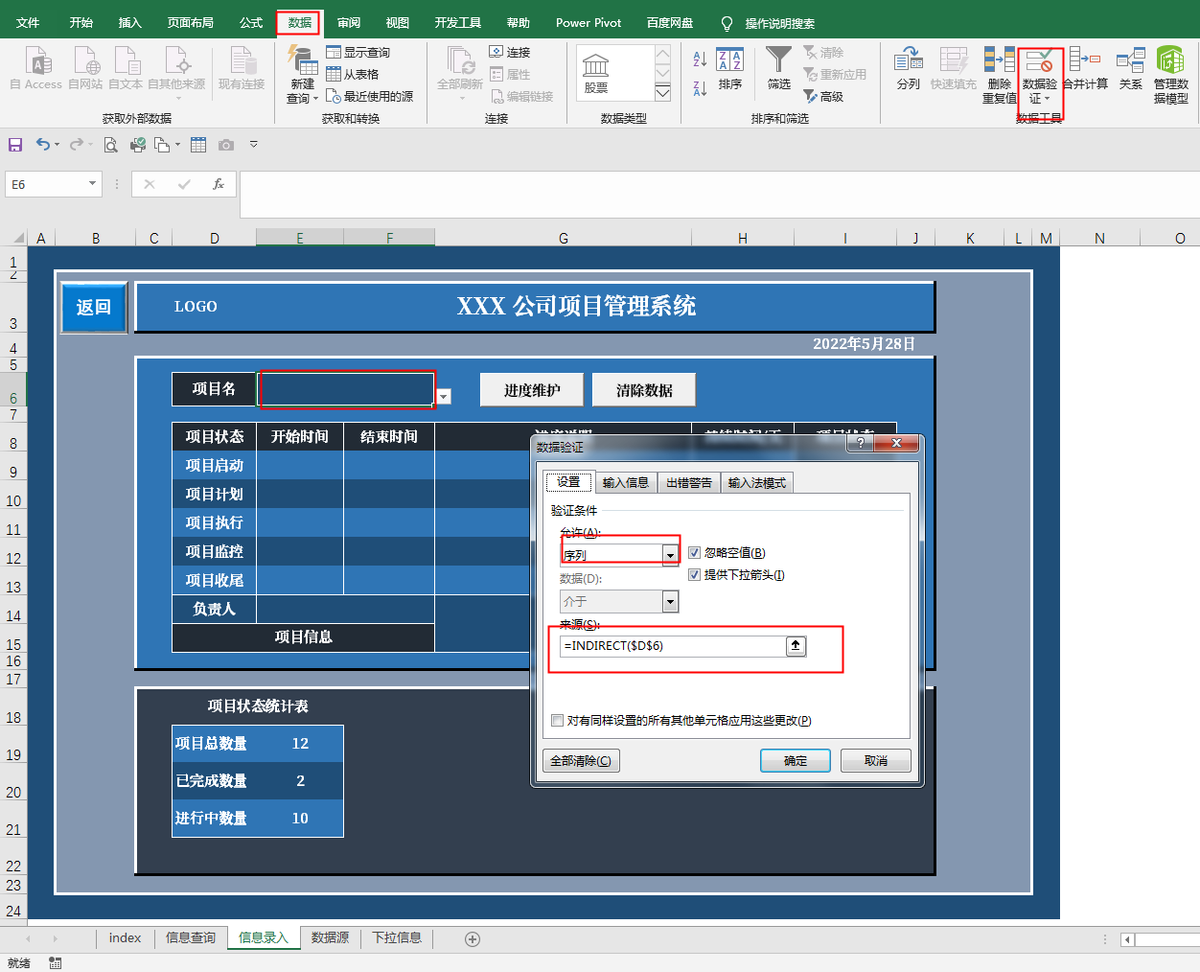Click the add new sheet plus icon
Image resolution: width=1200 pixels, height=972 pixels.
pos(473,938)
